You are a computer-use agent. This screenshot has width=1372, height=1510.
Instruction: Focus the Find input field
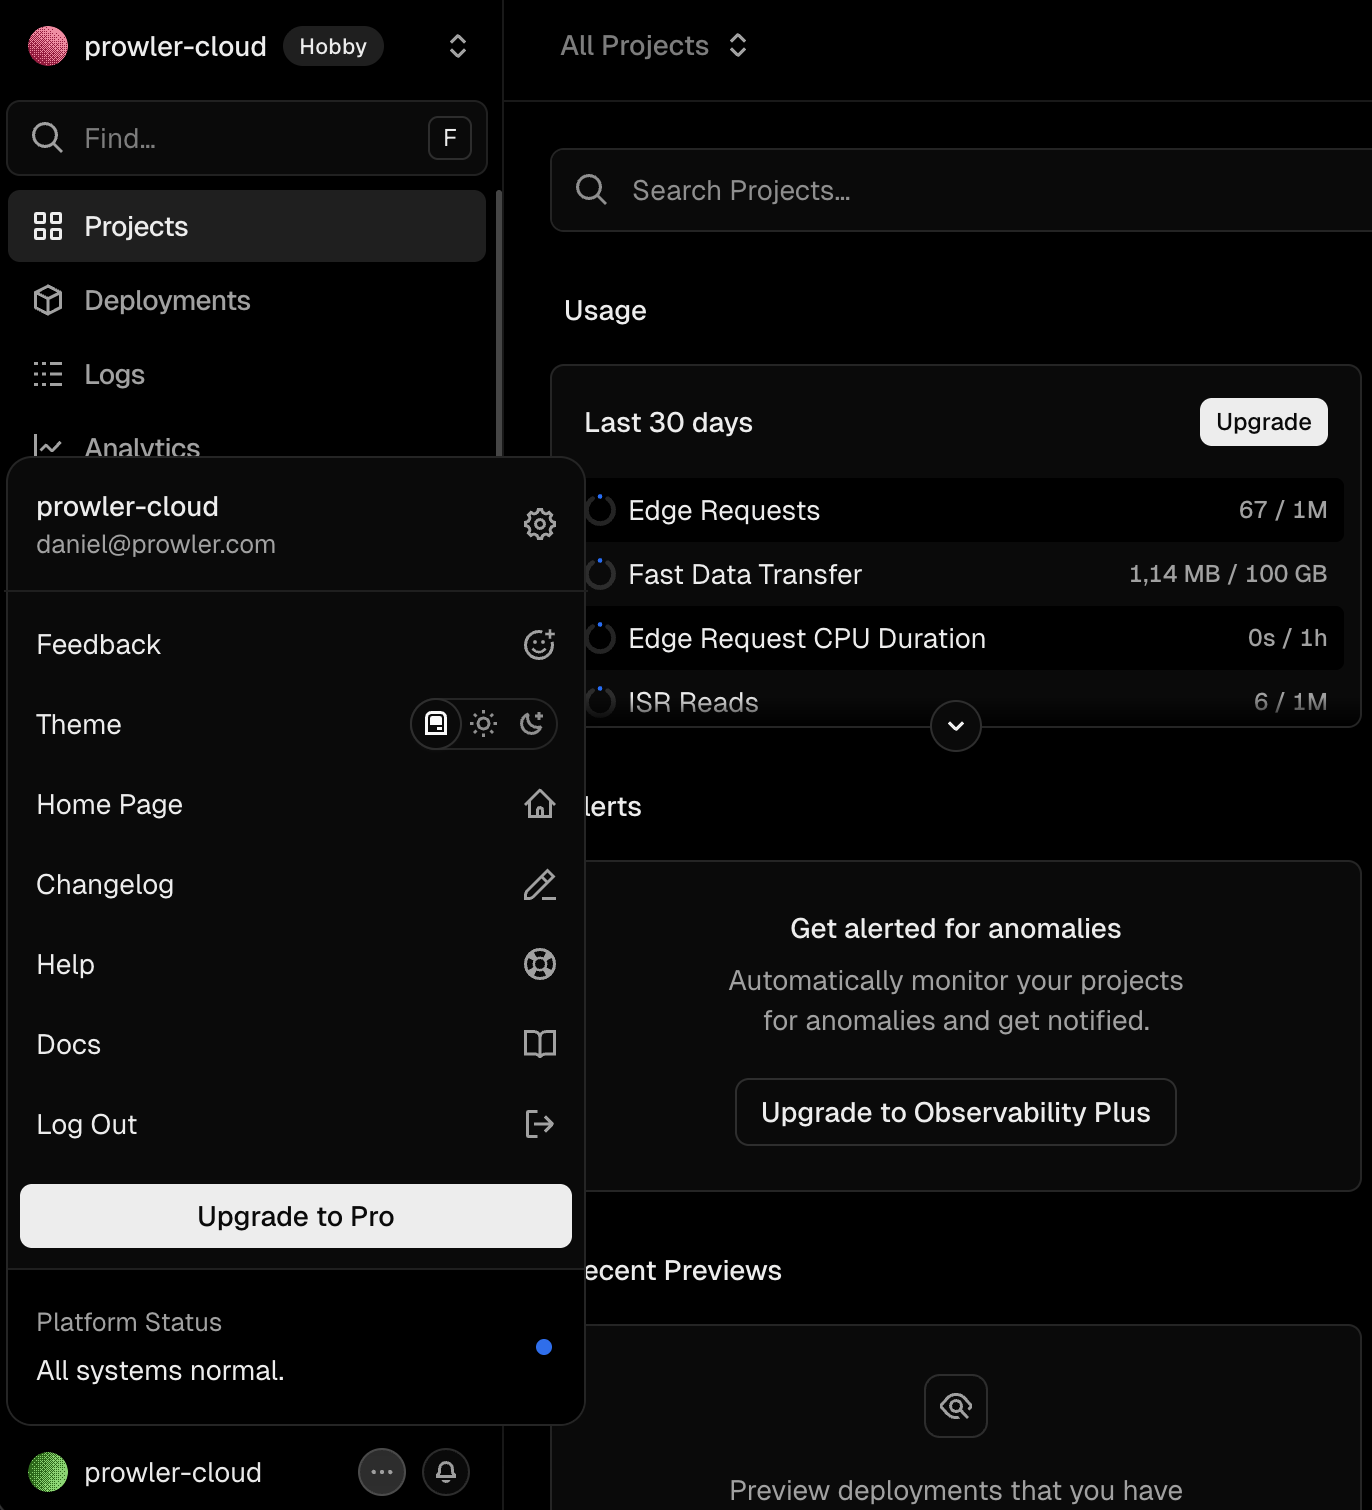pos(247,138)
